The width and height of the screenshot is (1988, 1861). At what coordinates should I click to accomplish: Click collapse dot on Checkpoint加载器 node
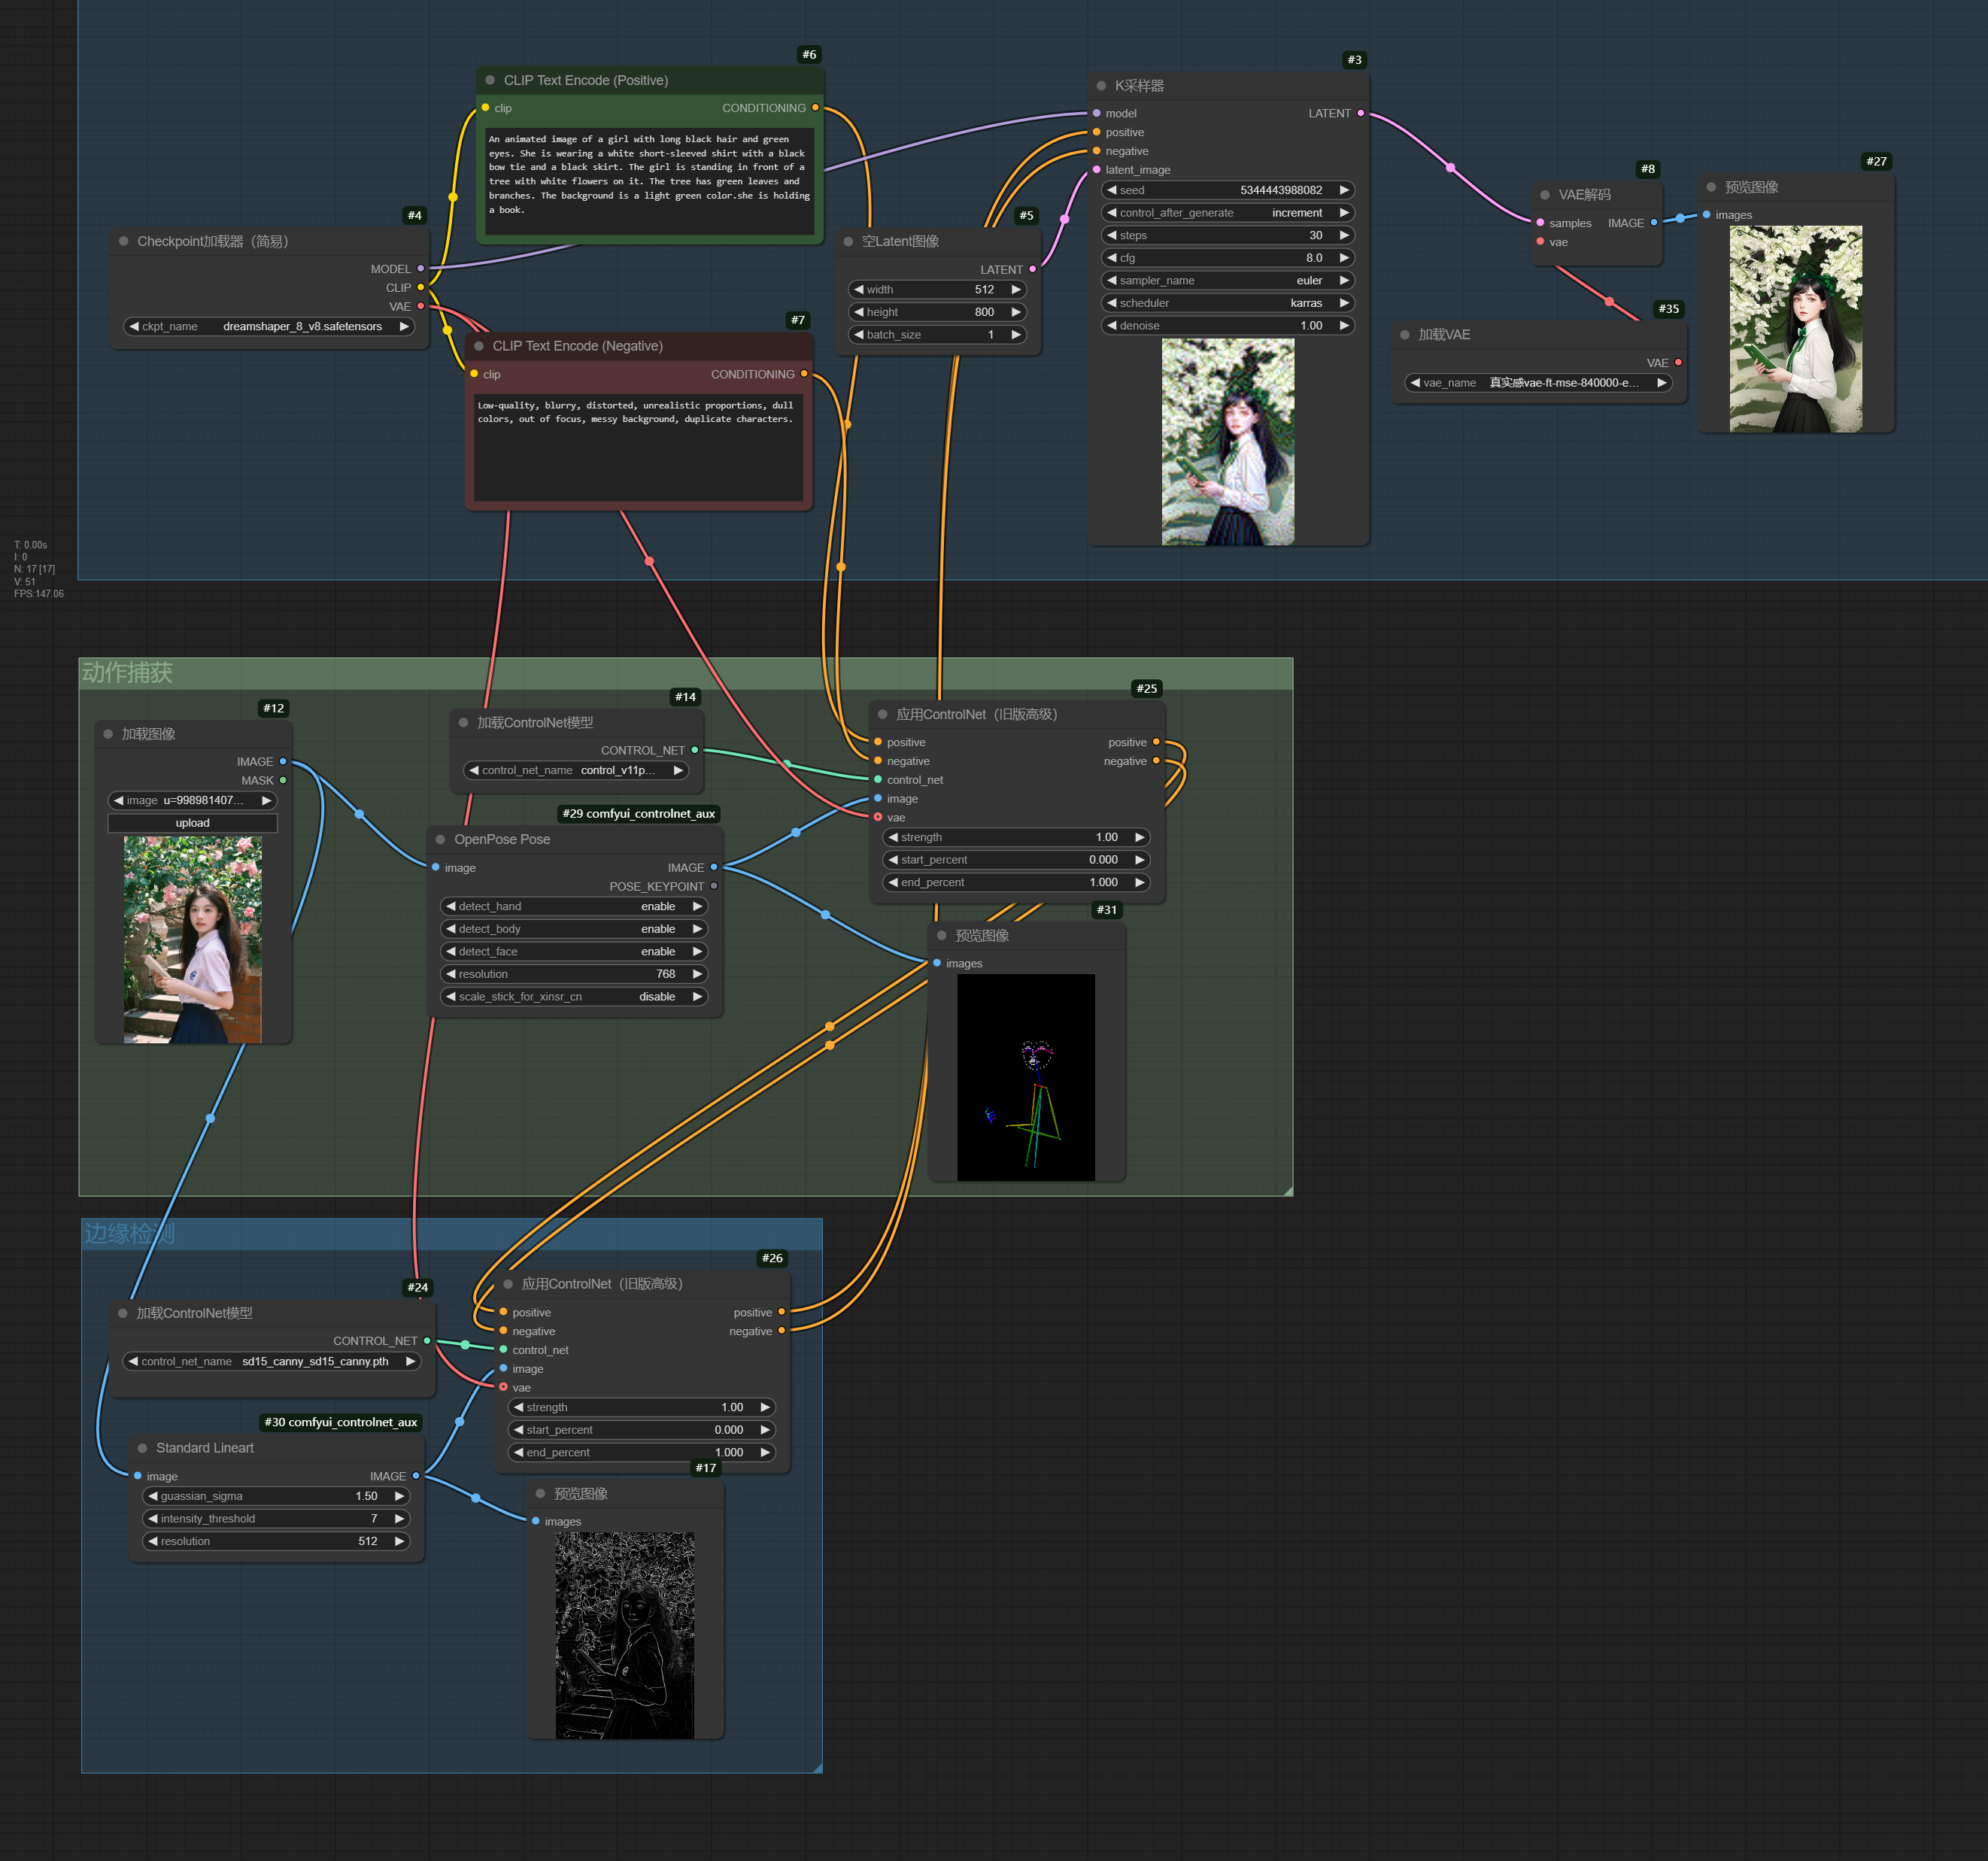[x=124, y=241]
